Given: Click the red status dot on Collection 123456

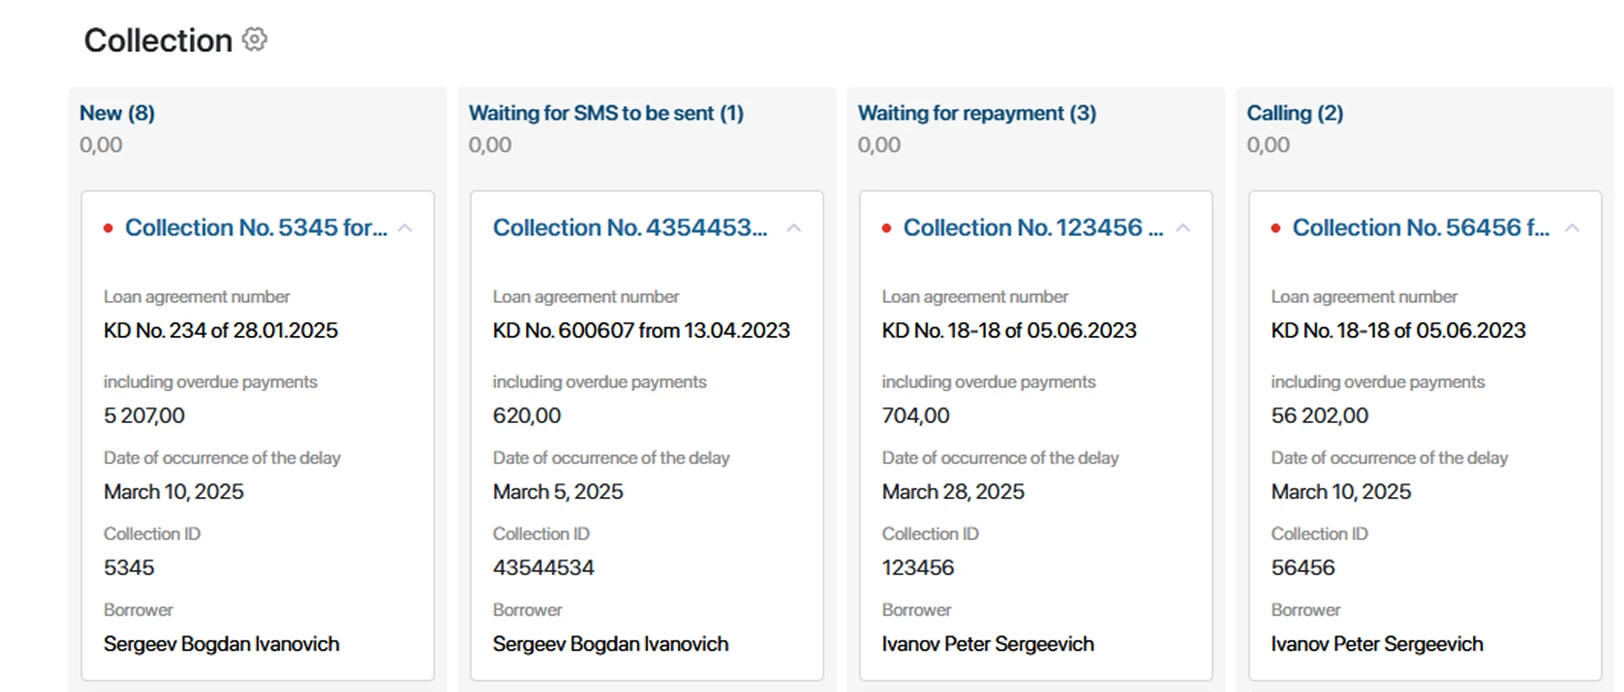Looking at the screenshot, I should [x=886, y=229].
